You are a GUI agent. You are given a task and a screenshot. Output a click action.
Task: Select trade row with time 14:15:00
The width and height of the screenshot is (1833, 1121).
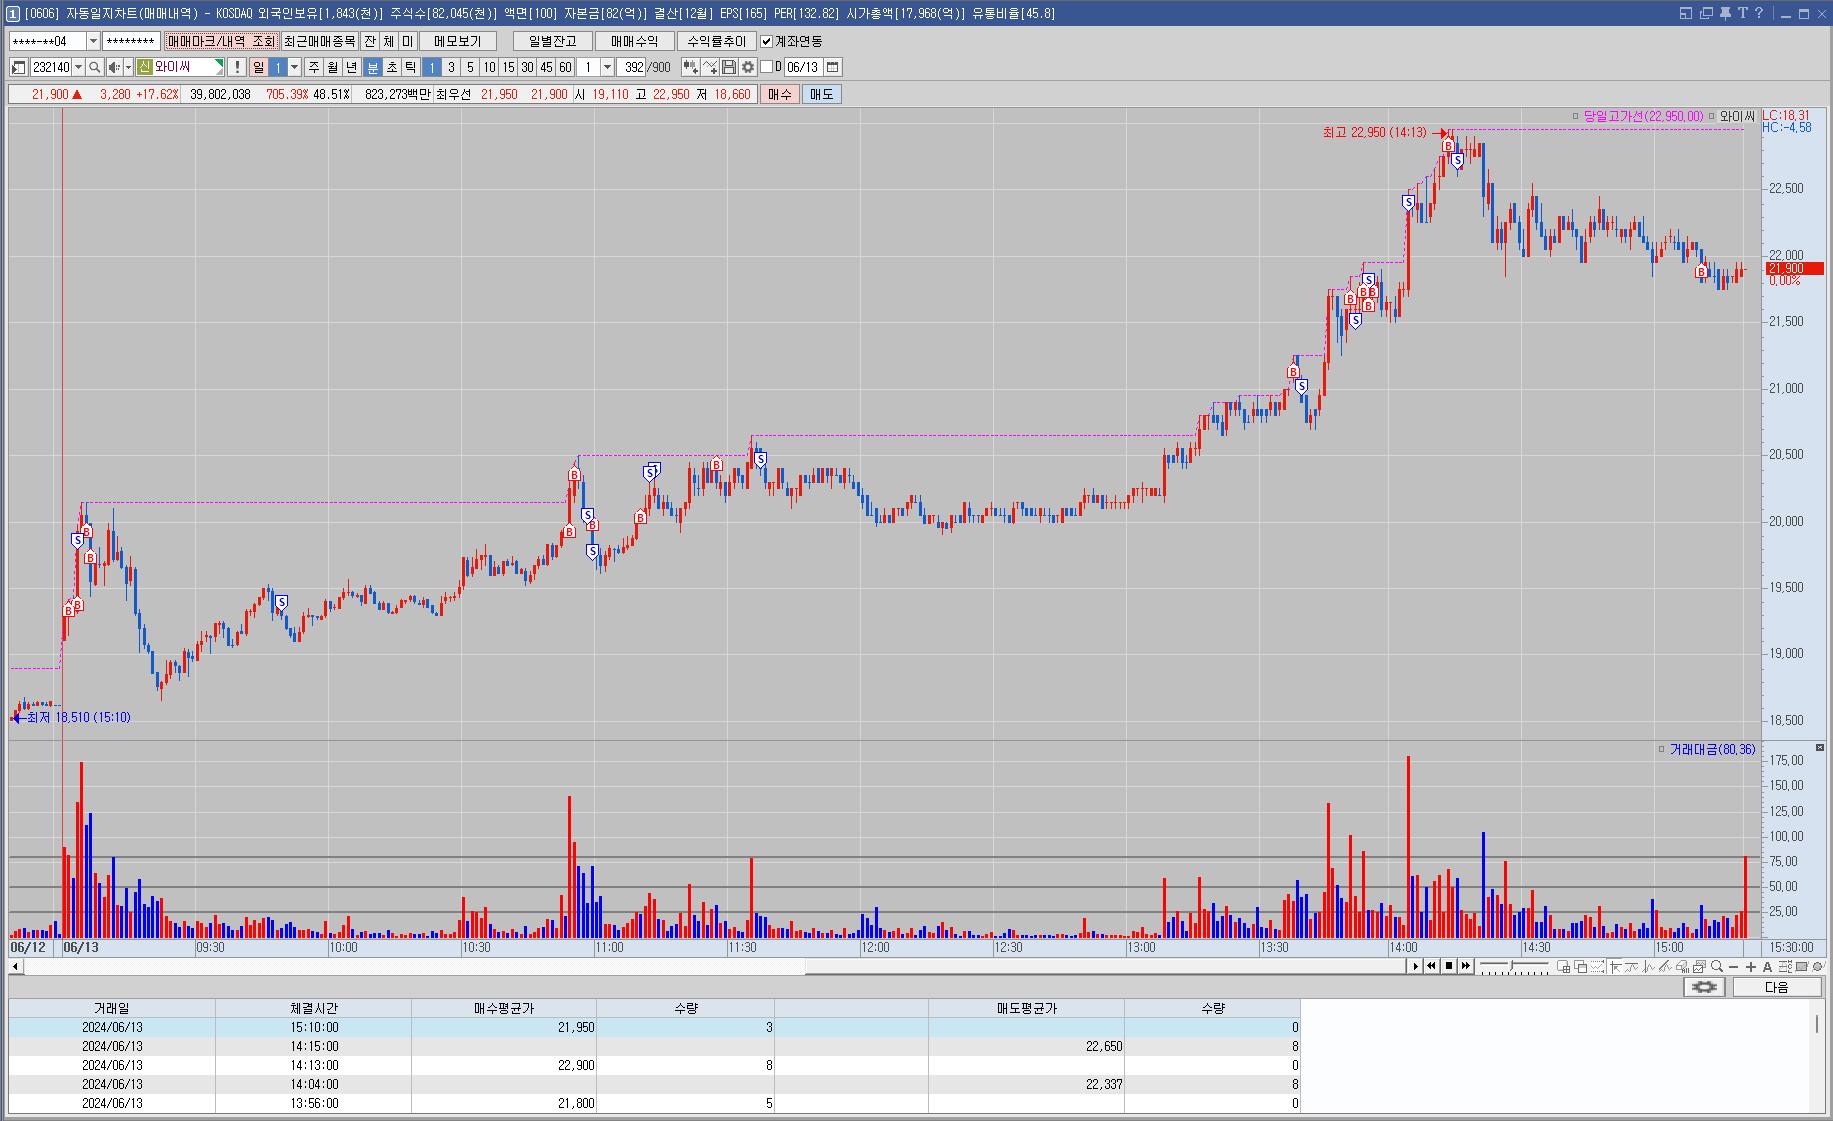655,1046
